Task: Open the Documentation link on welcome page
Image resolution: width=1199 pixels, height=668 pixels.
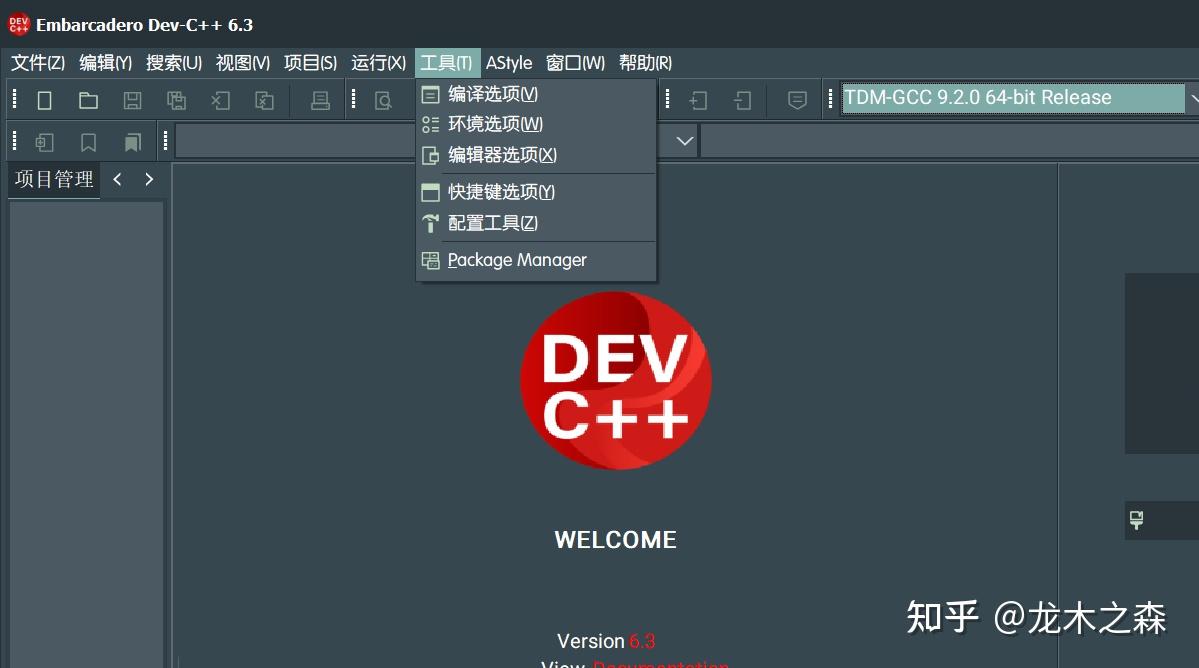Action: point(661,664)
